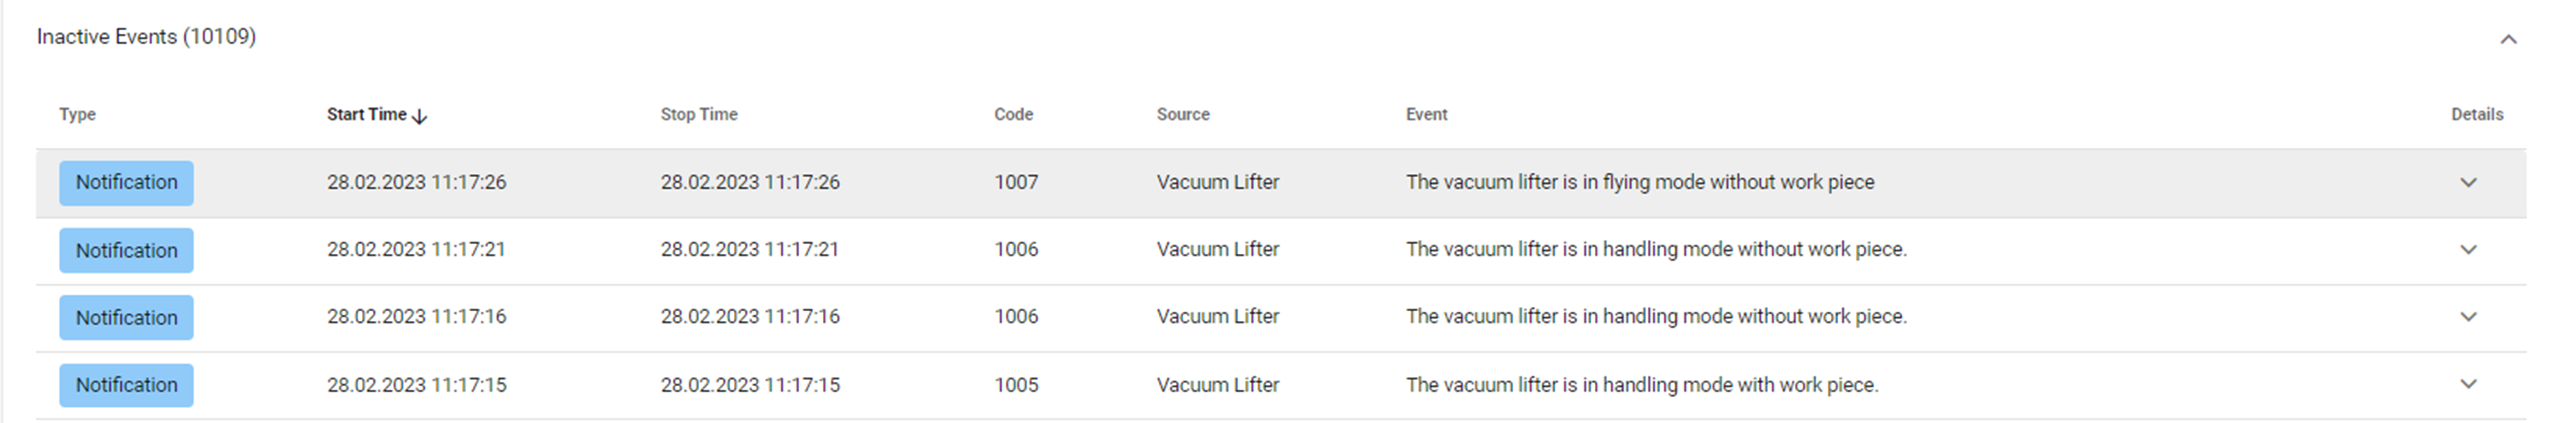
Task: Collapse the Inactive Events panel
Action: pos(2507,40)
